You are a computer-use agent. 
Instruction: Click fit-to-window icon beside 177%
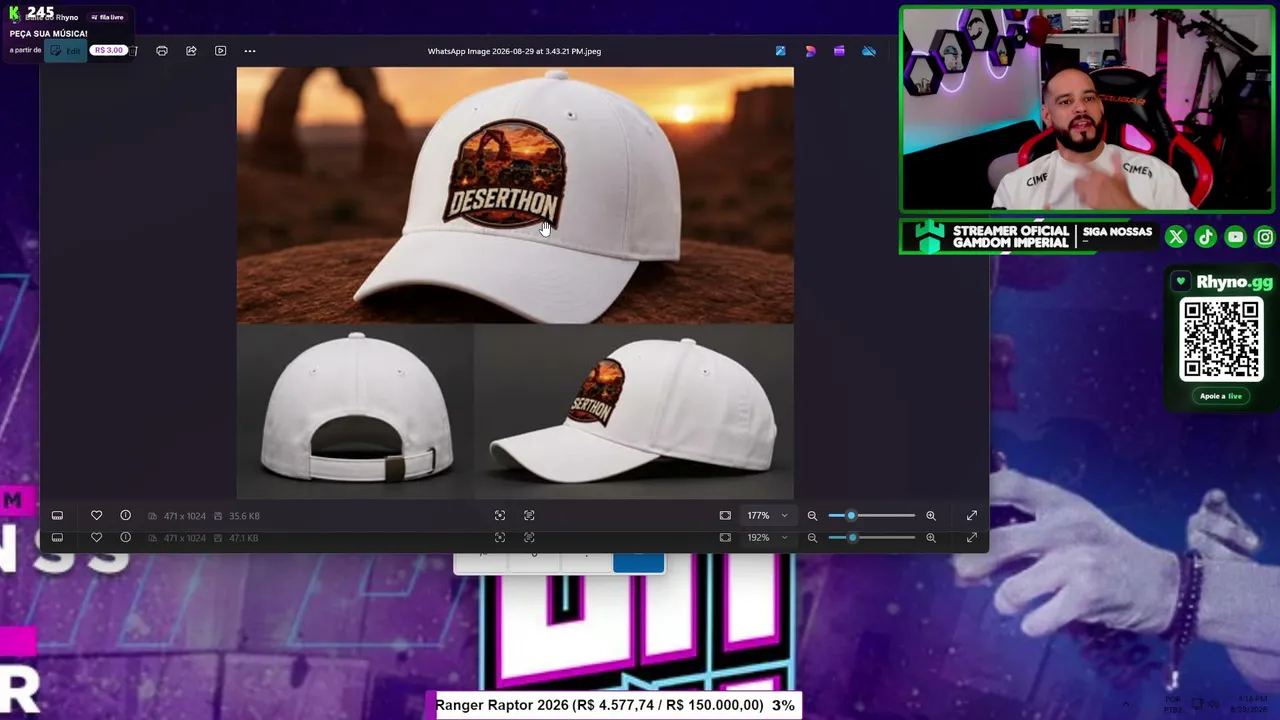tap(725, 516)
